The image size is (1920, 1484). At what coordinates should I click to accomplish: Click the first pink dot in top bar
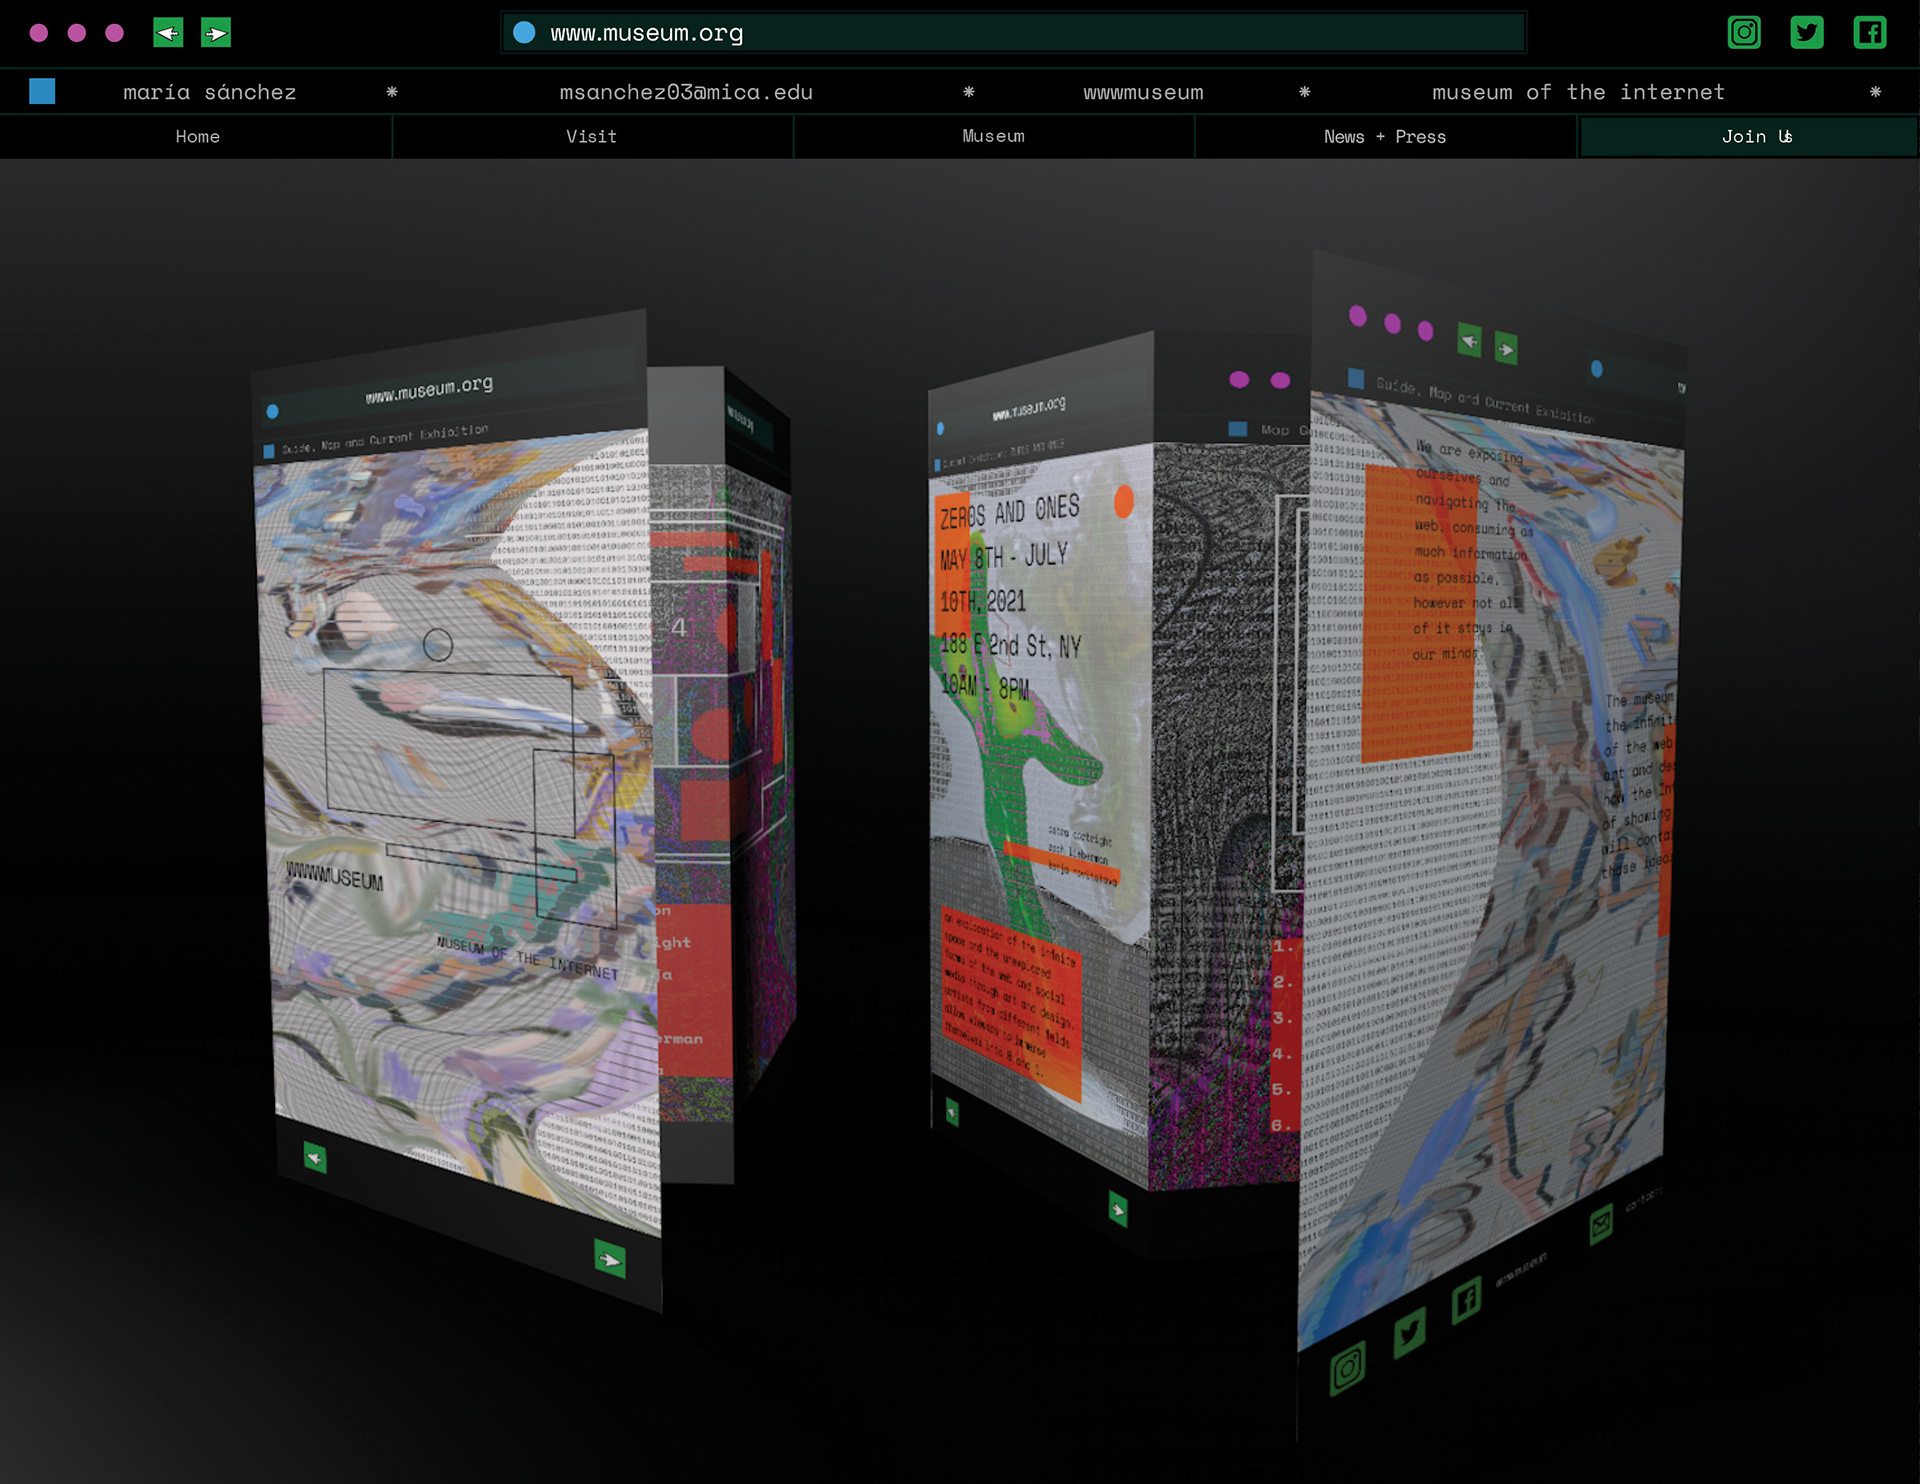click(x=39, y=33)
